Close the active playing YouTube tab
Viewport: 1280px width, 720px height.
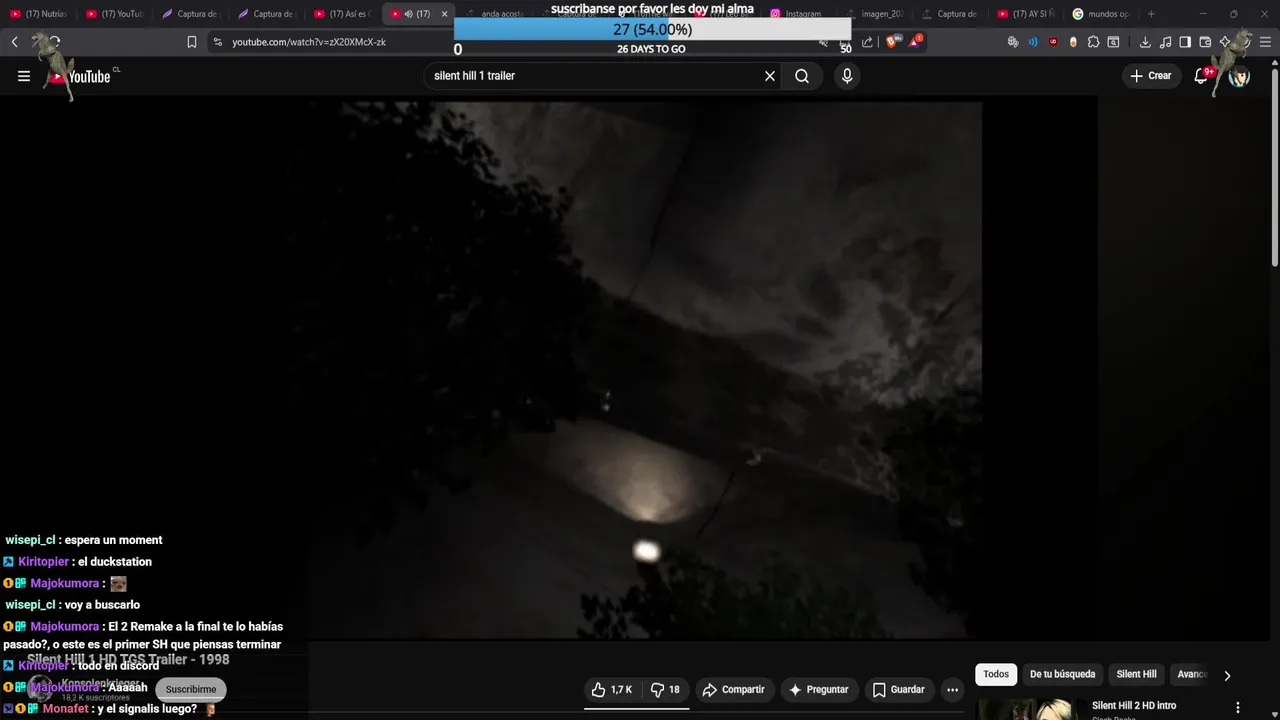pyautogui.click(x=444, y=14)
